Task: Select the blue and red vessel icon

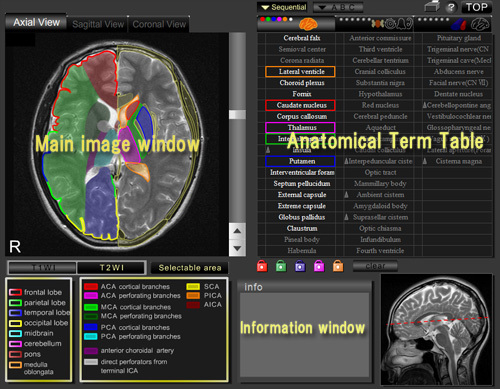Action: click(x=459, y=24)
